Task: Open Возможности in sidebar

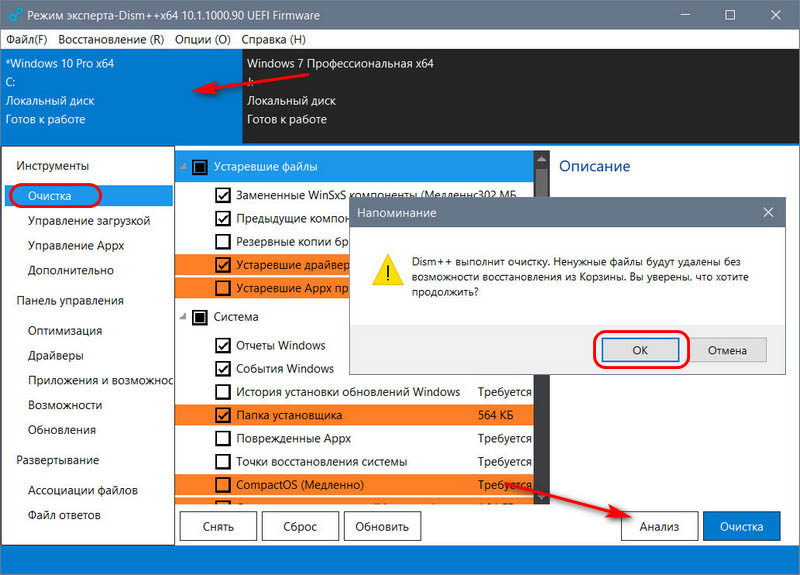Action: tap(65, 405)
